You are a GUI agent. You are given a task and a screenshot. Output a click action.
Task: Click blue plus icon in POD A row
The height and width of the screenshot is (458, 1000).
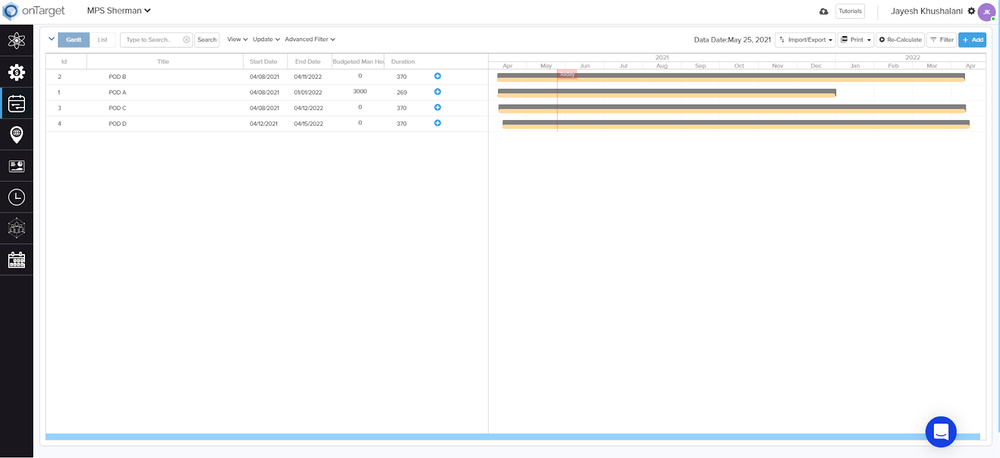click(438, 92)
